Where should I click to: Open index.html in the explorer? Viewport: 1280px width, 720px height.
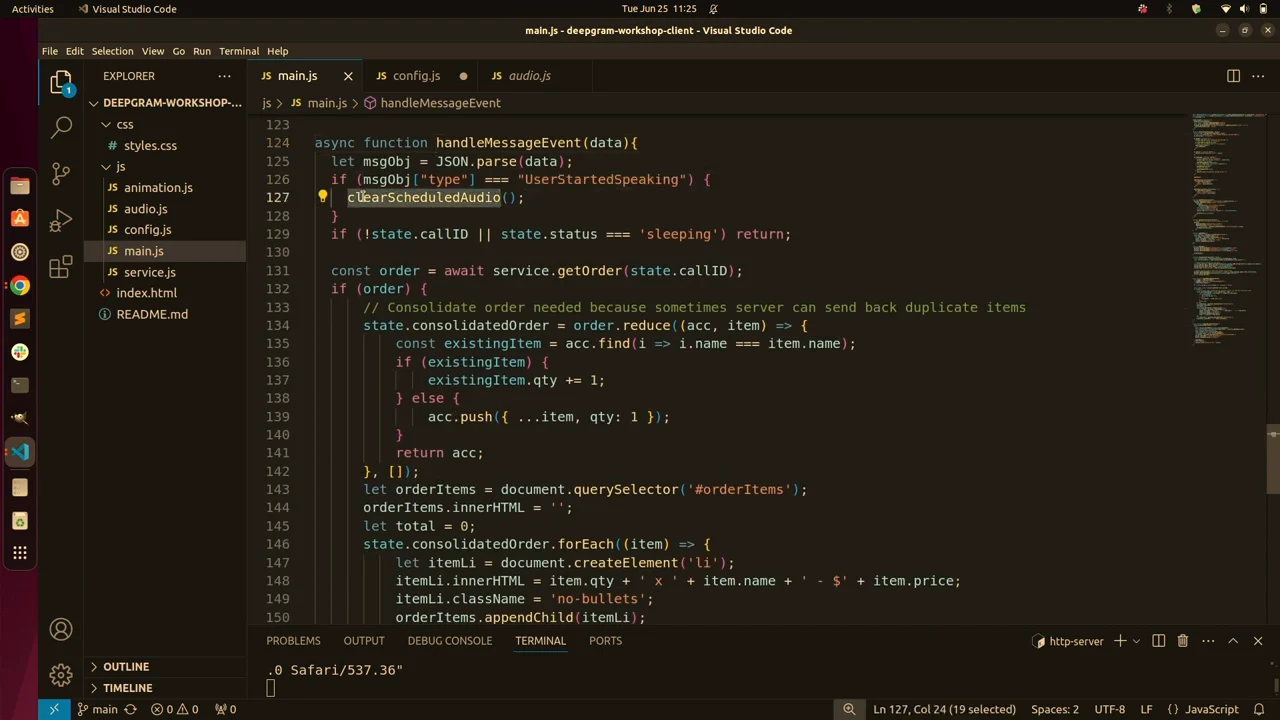(x=146, y=293)
